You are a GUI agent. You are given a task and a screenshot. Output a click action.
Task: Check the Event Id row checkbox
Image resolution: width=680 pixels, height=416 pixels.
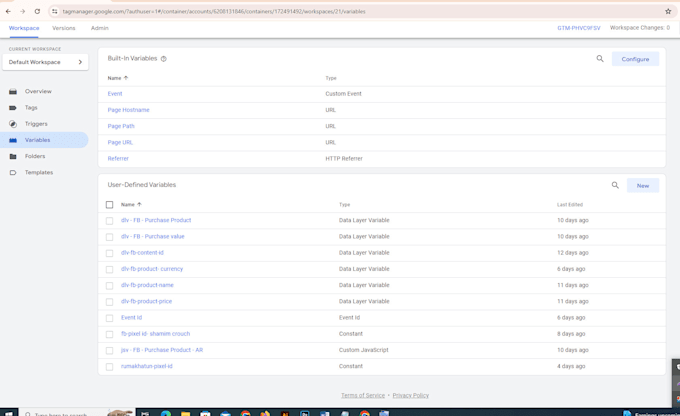[x=109, y=318]
